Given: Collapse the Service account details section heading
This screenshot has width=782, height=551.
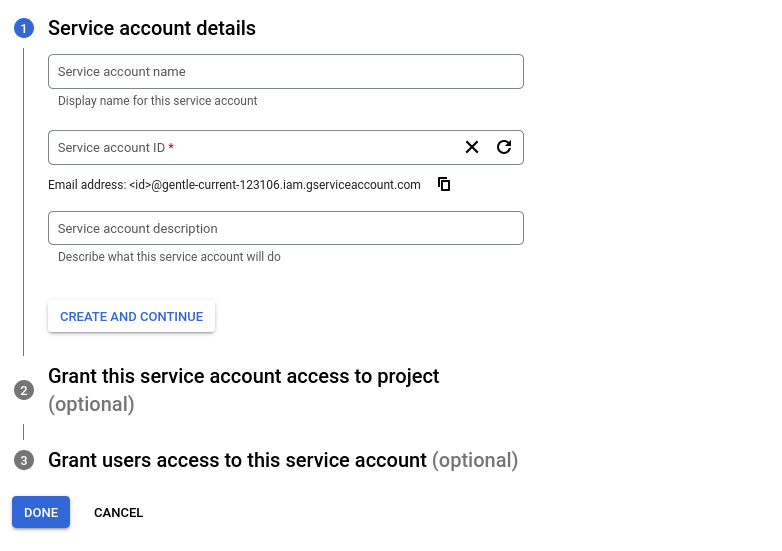Looking at the screenshot, I should pyautogui.click(x=151, y=28).
